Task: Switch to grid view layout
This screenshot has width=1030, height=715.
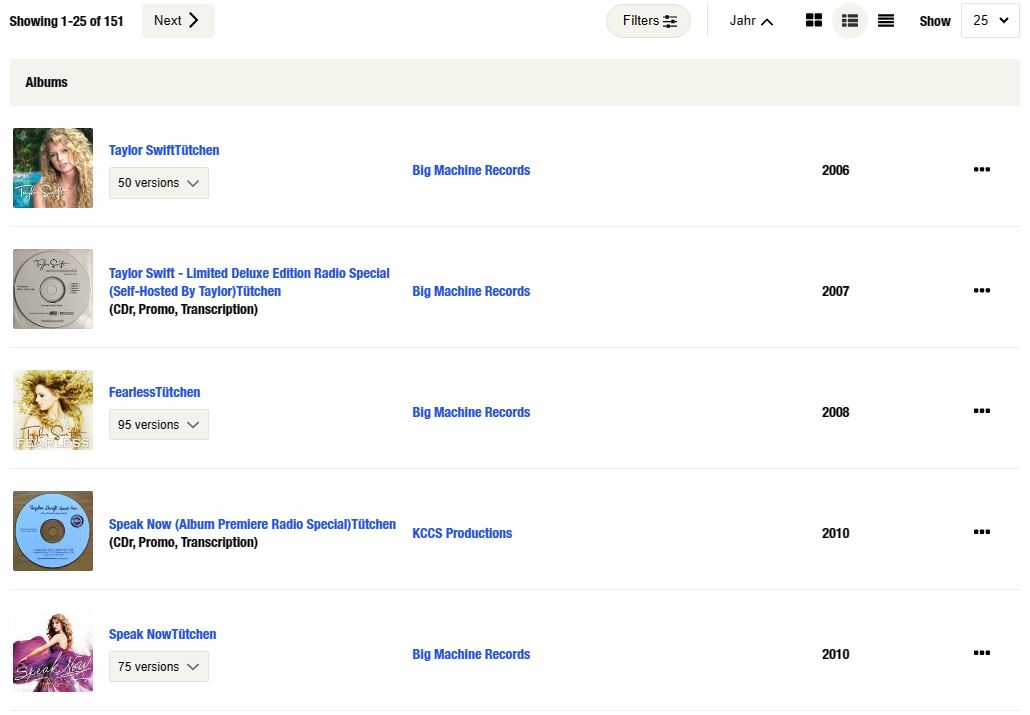Action: (x=814, y=20)
